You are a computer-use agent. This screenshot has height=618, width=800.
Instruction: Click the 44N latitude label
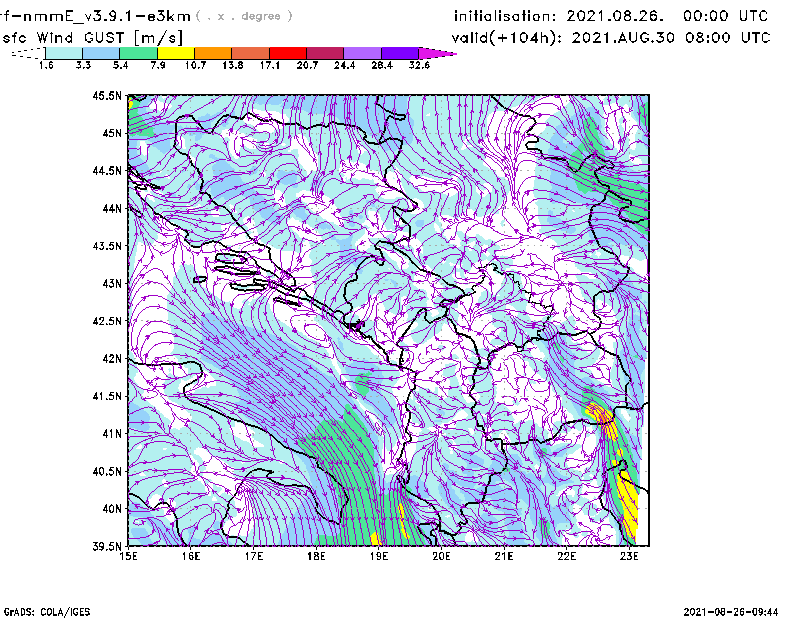coord(112,208)
